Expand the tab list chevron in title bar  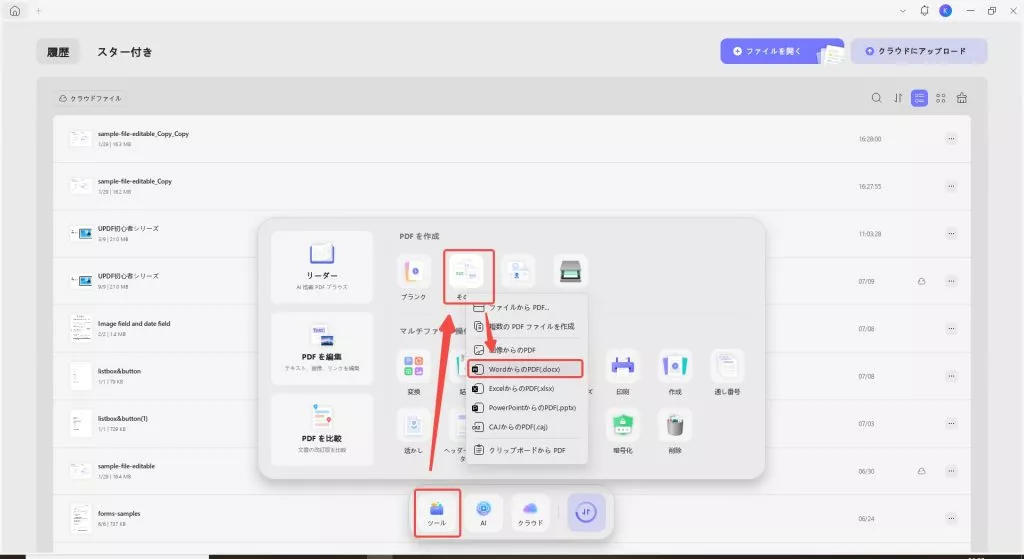(903, 10)
